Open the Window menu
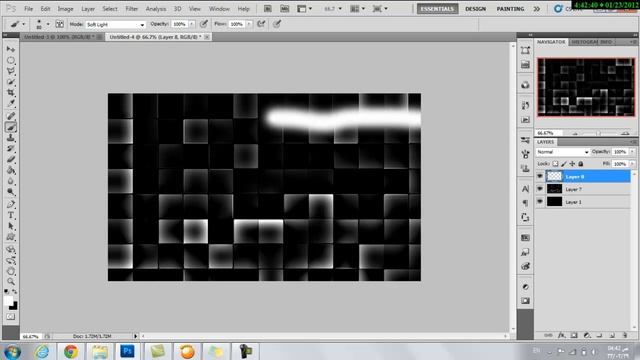 219,9
